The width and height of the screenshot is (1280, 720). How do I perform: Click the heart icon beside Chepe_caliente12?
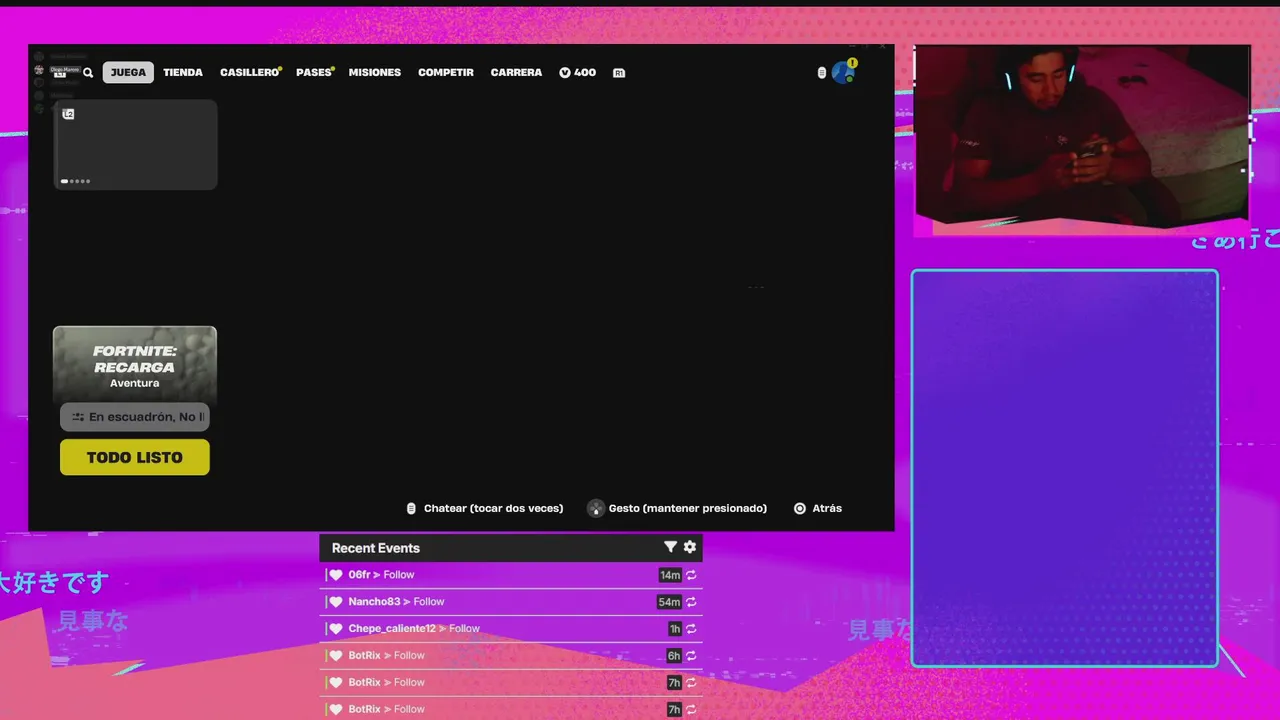click(336, 629)
